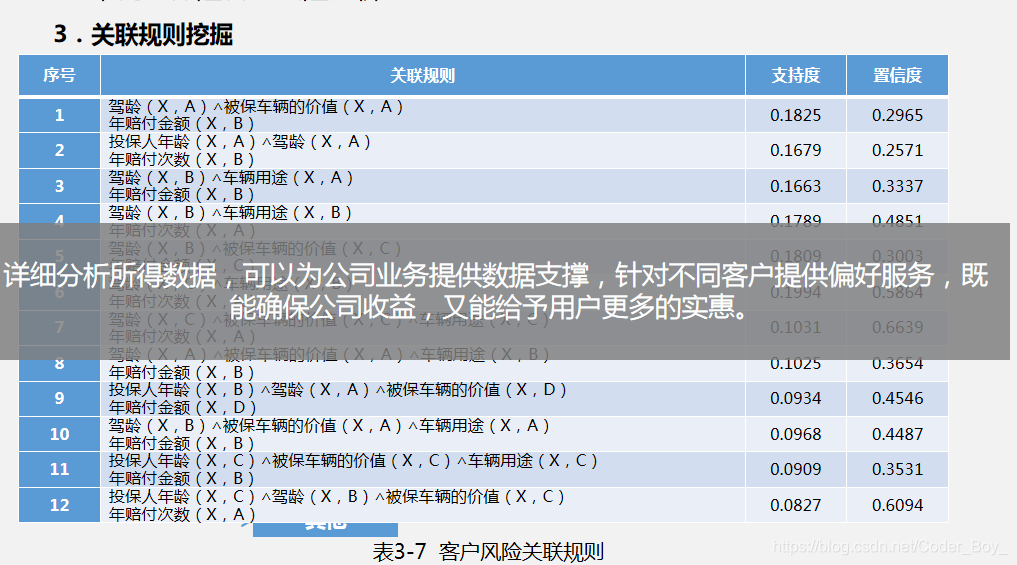This screenshot has width=1017, height=565.
Task: Select support value 0.0934
Action: point(795,398)
